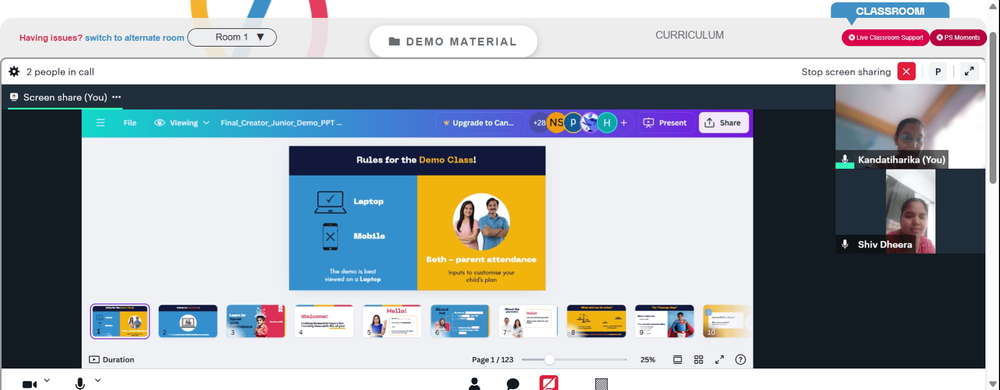This screenshot has height=390, width=1000.
Task: Select slide thumbnail 9
Action: [665, 321]
